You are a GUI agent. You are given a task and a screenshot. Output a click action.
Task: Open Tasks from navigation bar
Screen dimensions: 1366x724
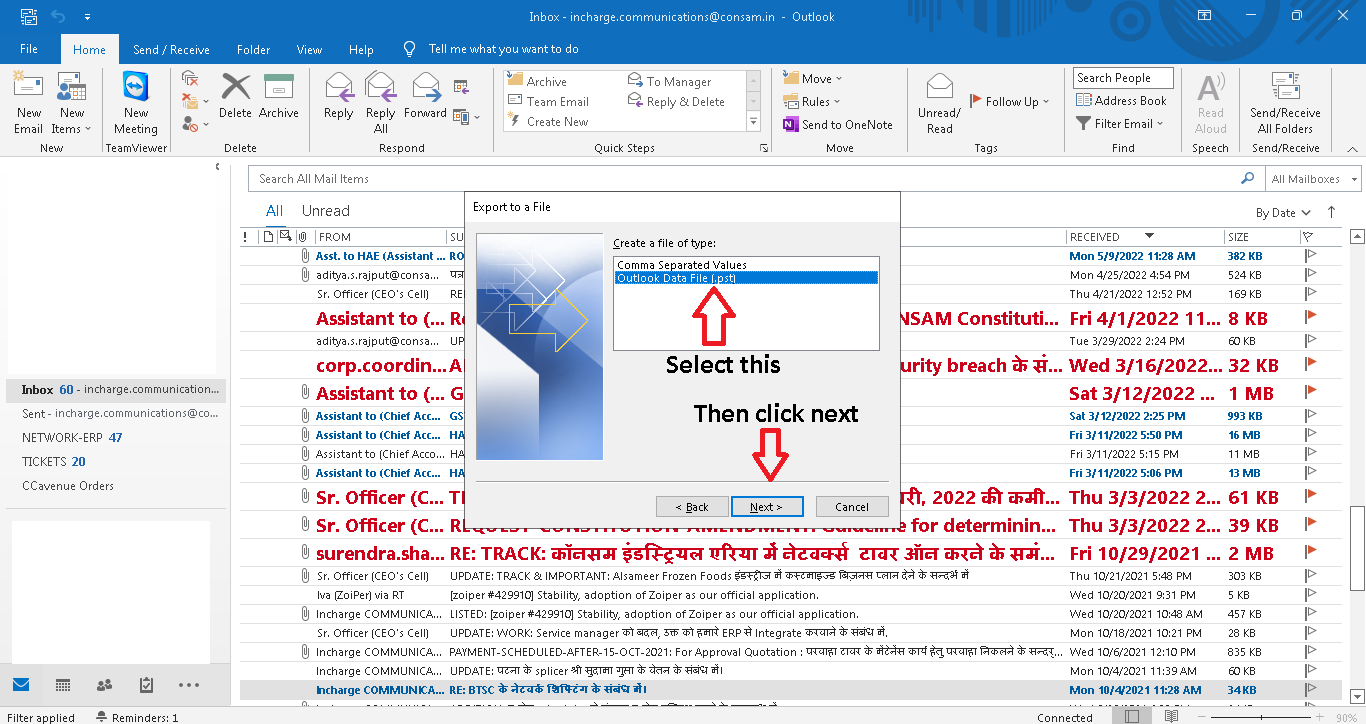click(x=147, y=685)
